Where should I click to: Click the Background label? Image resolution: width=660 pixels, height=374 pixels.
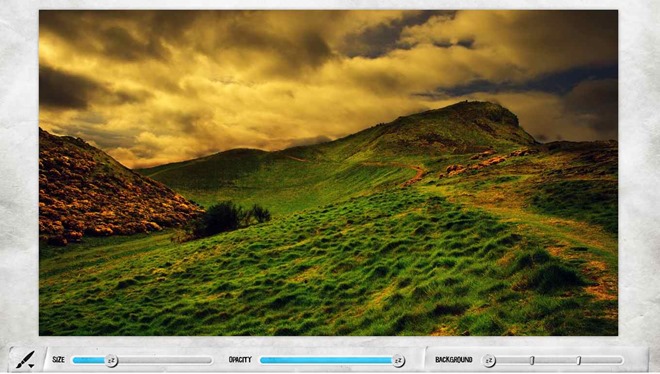coord(454,360)
